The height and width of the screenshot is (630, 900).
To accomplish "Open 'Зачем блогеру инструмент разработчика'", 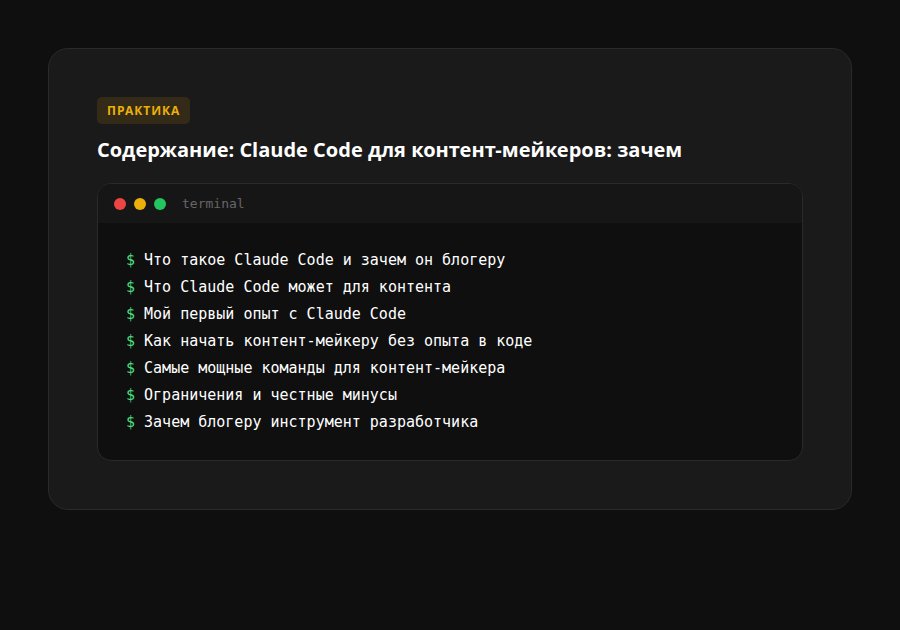I will point(312,421).
